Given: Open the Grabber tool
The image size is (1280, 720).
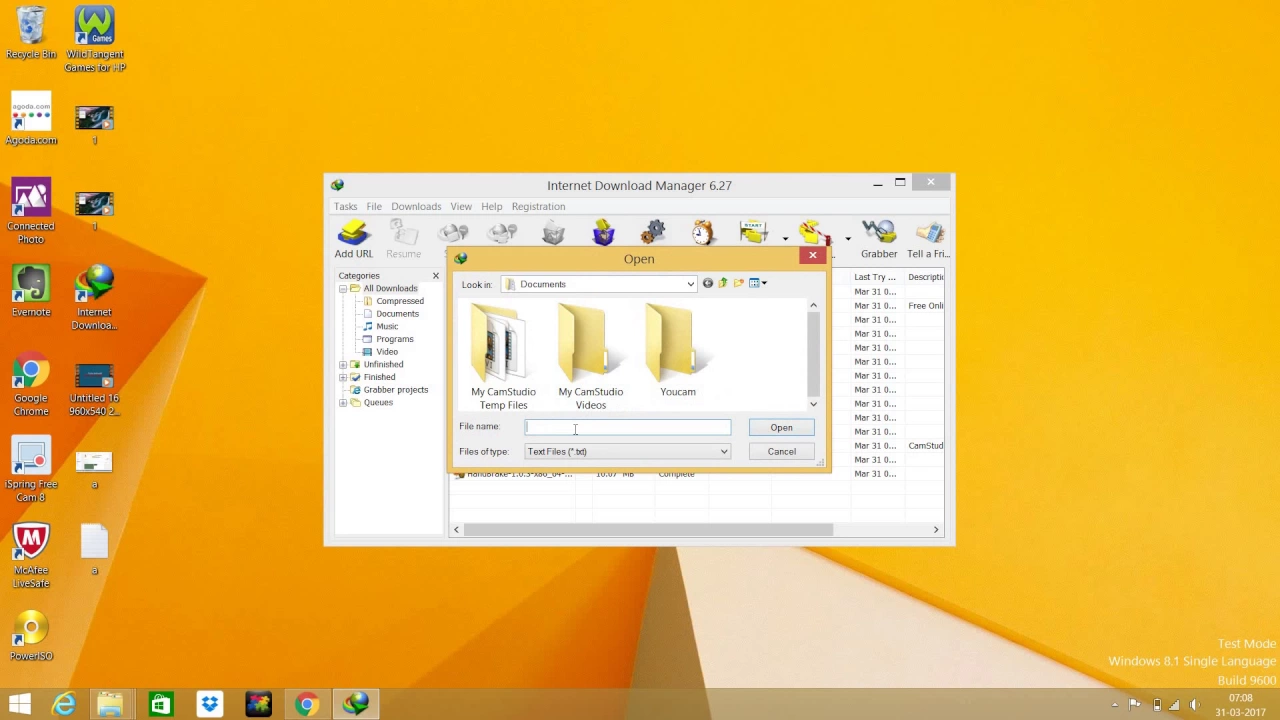Looking at the screenshot, I should [879, 240].
